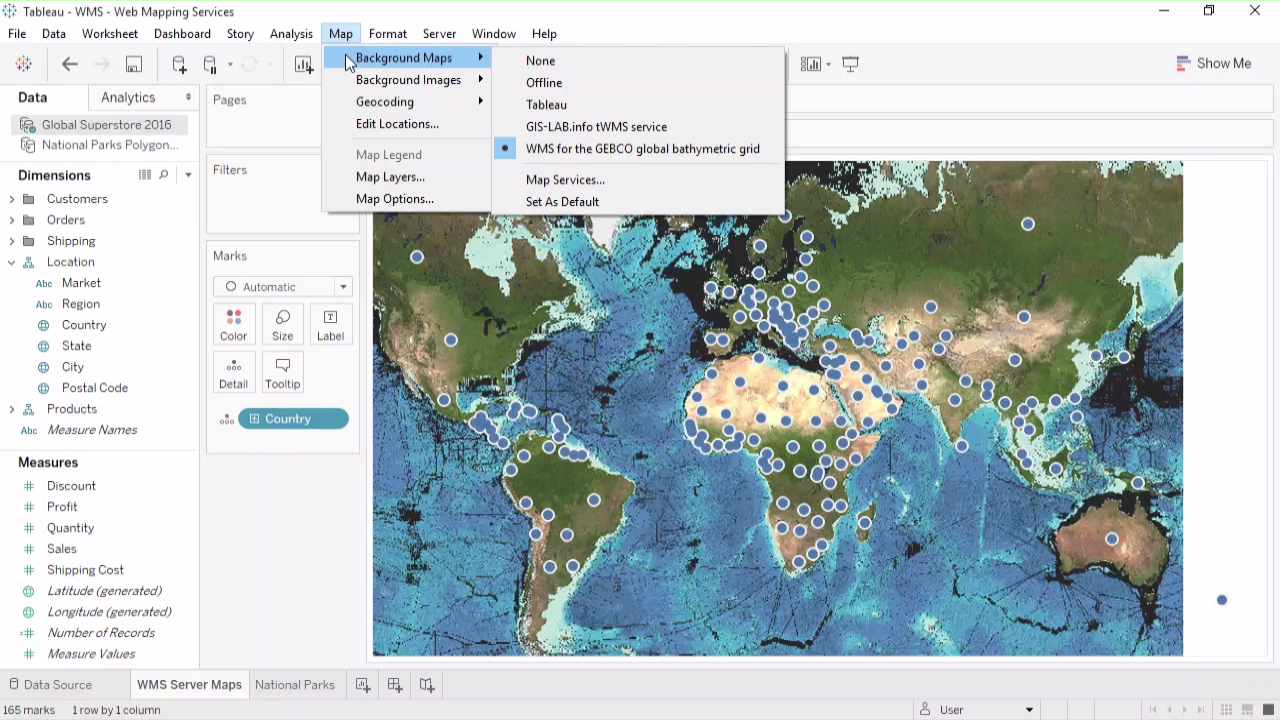Click the new worksheet tab icon
This screenshot has height=720, width=1280.
point(363,685)
